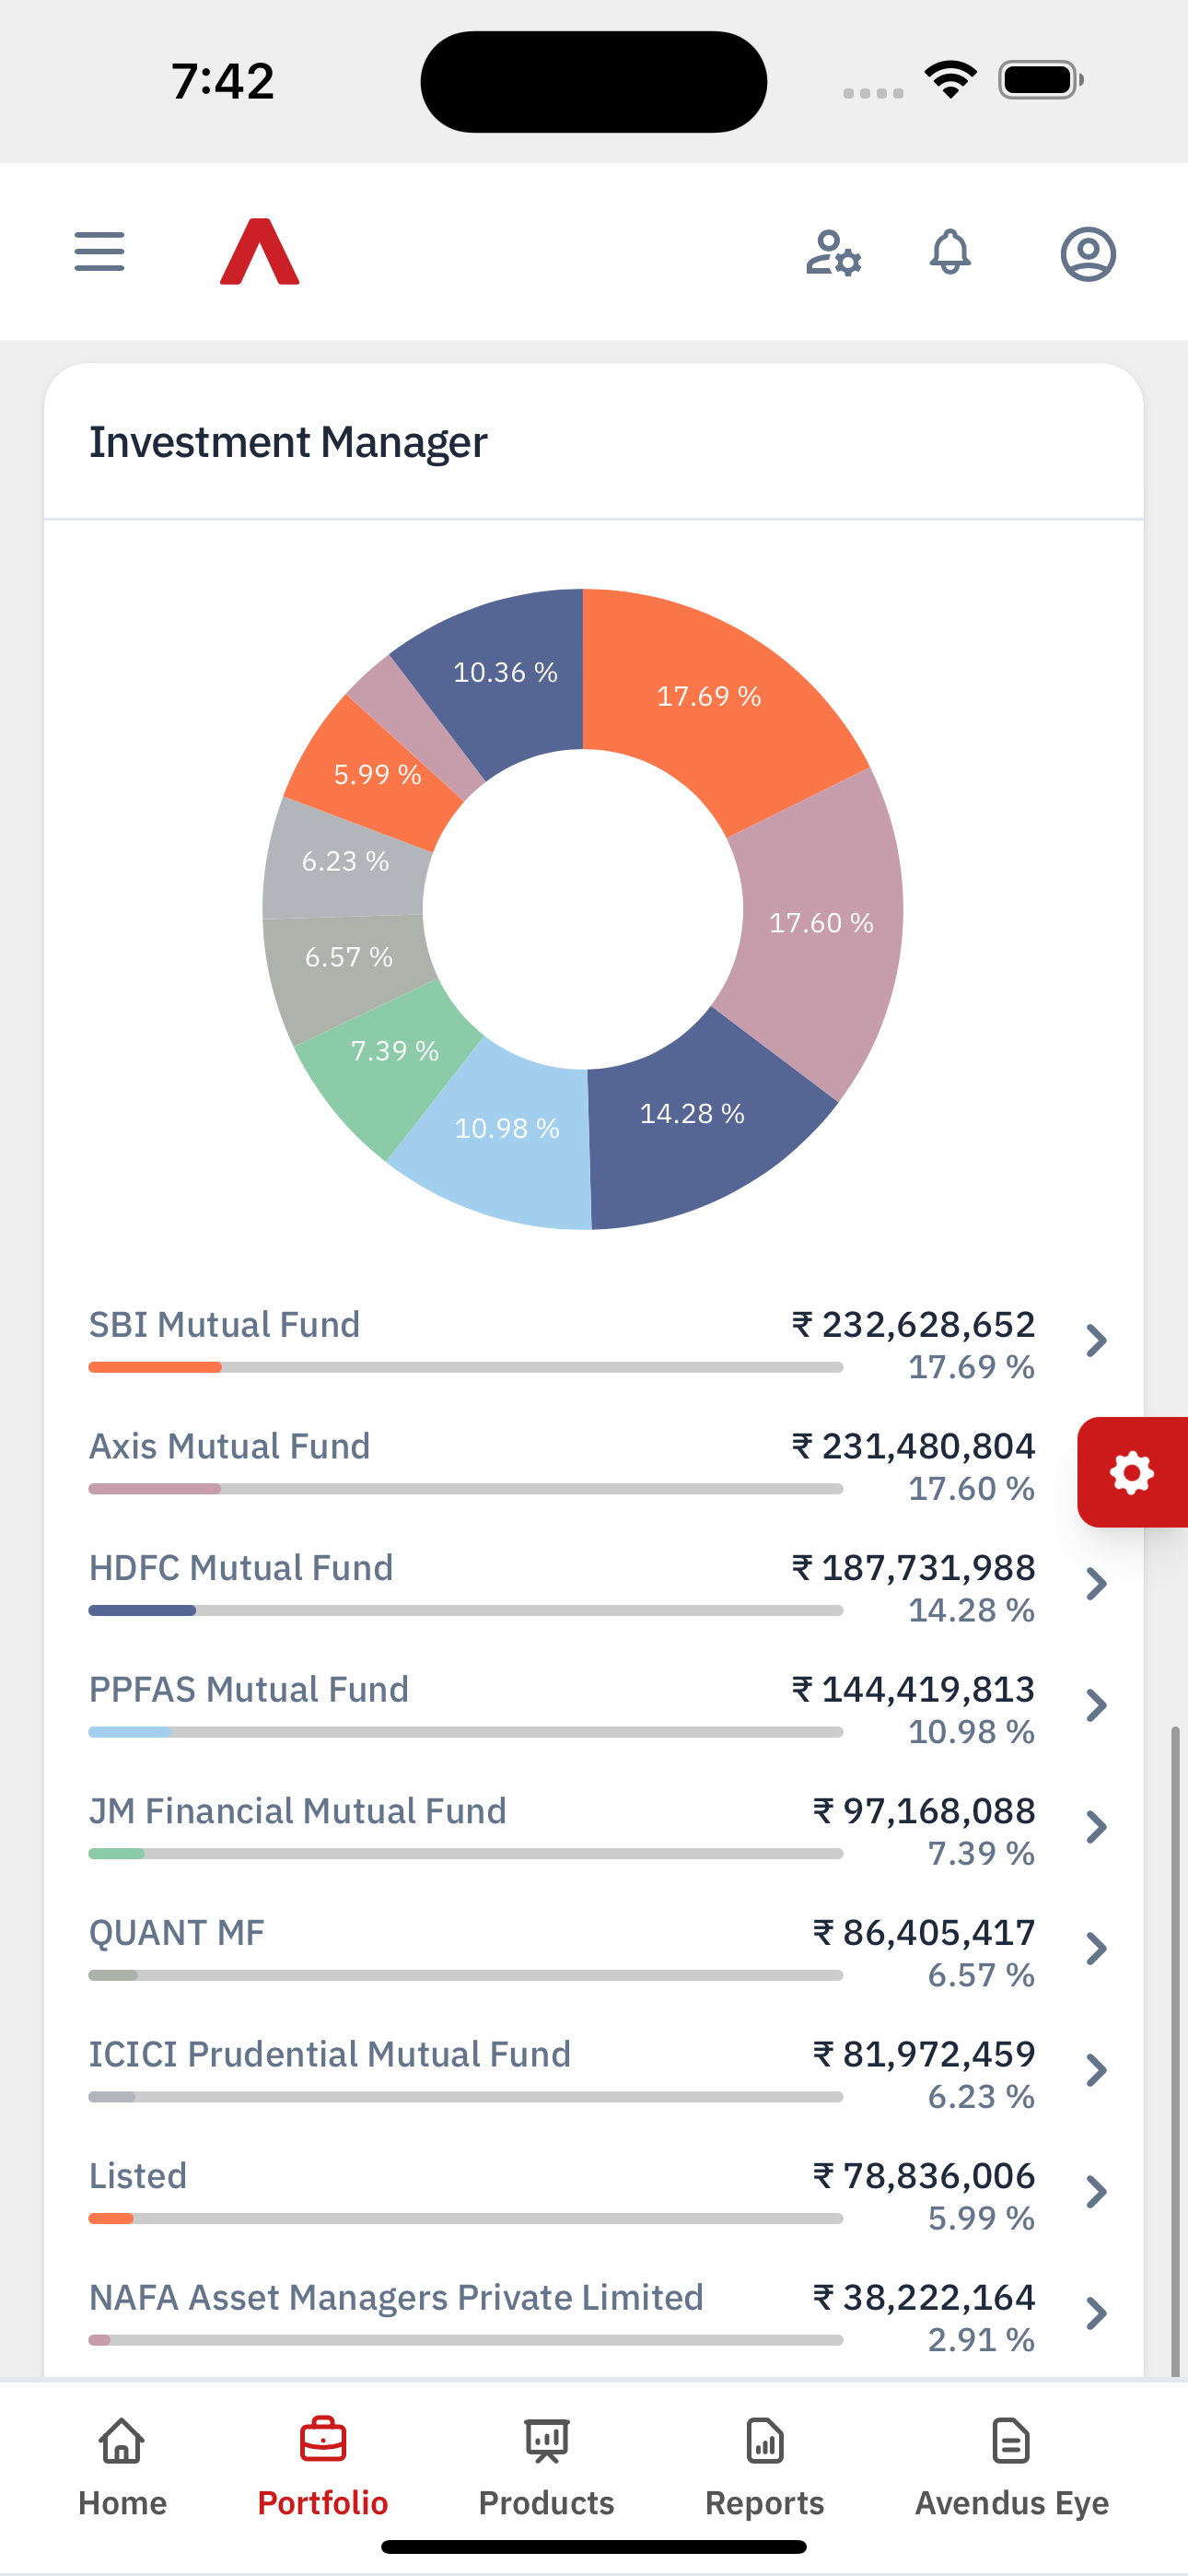Tap the 7:42 clock in status bar
Image resolution: width=1188 pixels, height=2576 pixels.
tap(222, 81)
